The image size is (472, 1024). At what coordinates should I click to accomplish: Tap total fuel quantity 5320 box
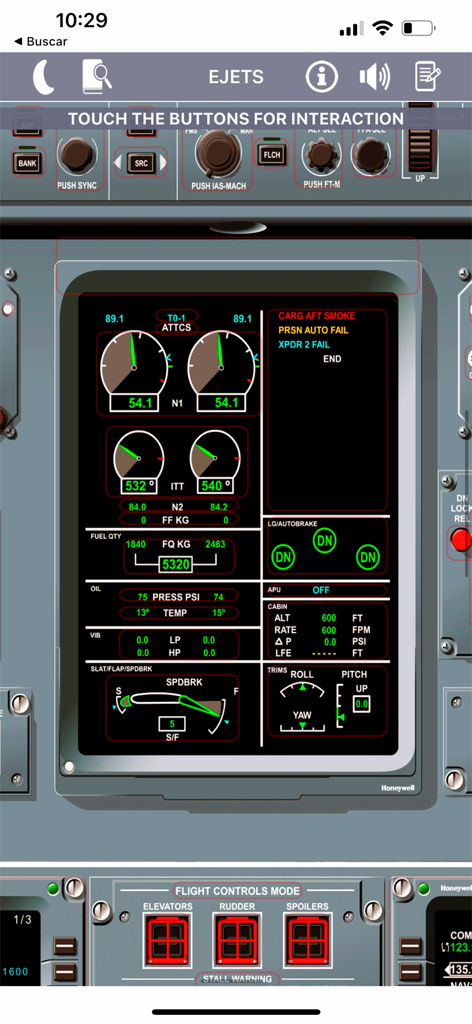click(176, 564)
